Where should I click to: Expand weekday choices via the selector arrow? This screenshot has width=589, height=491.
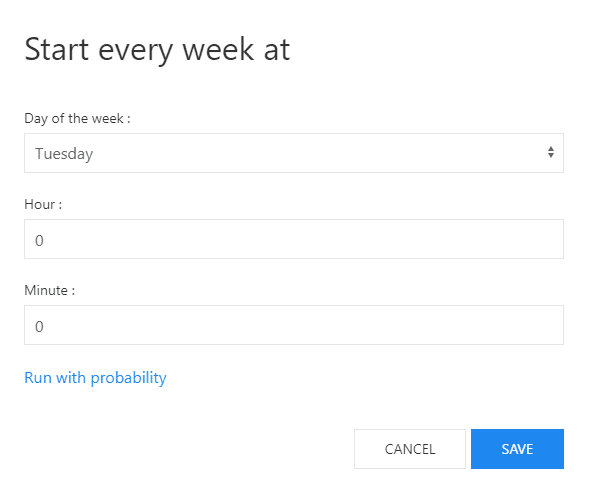551,152
